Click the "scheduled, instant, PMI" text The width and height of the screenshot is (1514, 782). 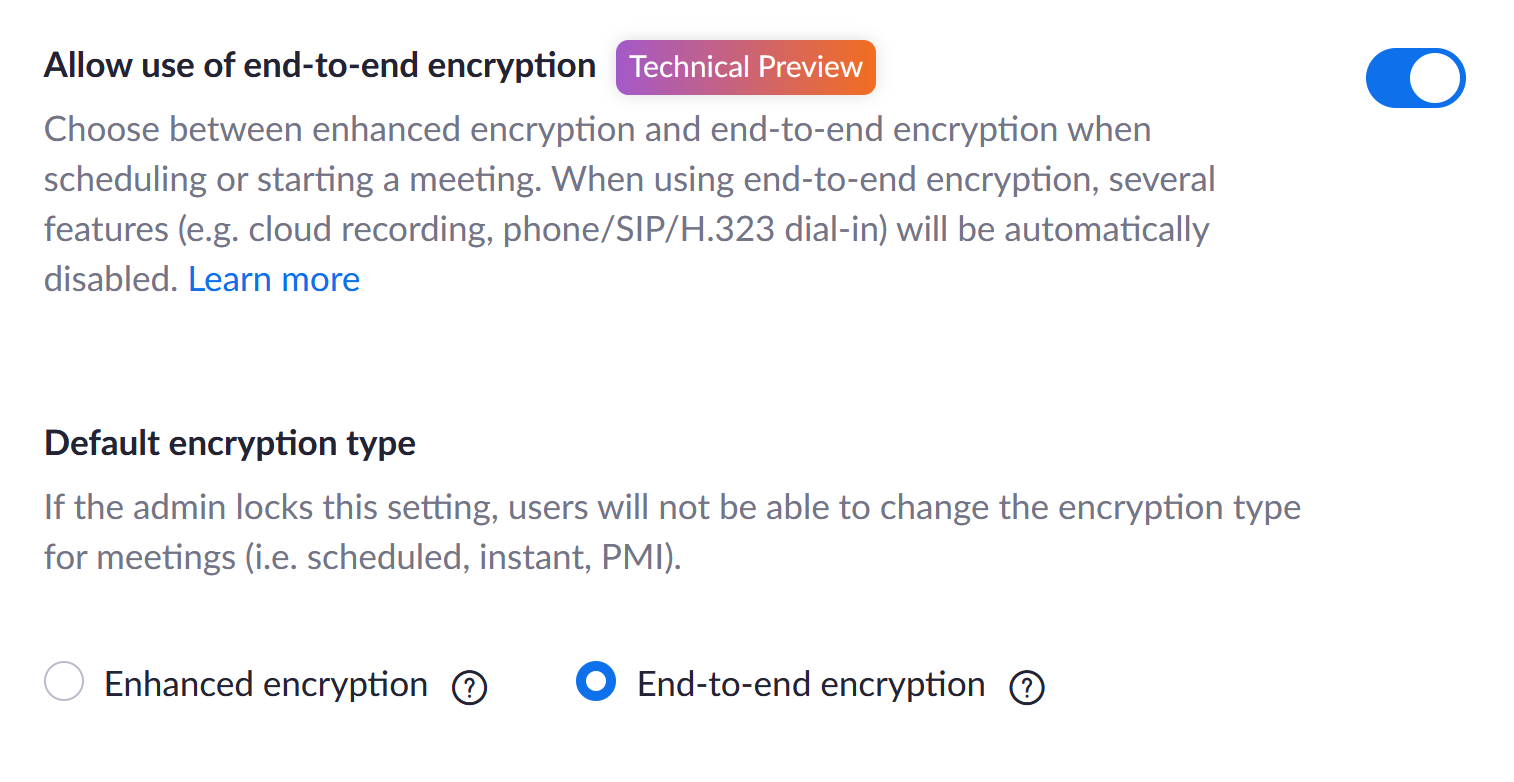pos(486,558)
